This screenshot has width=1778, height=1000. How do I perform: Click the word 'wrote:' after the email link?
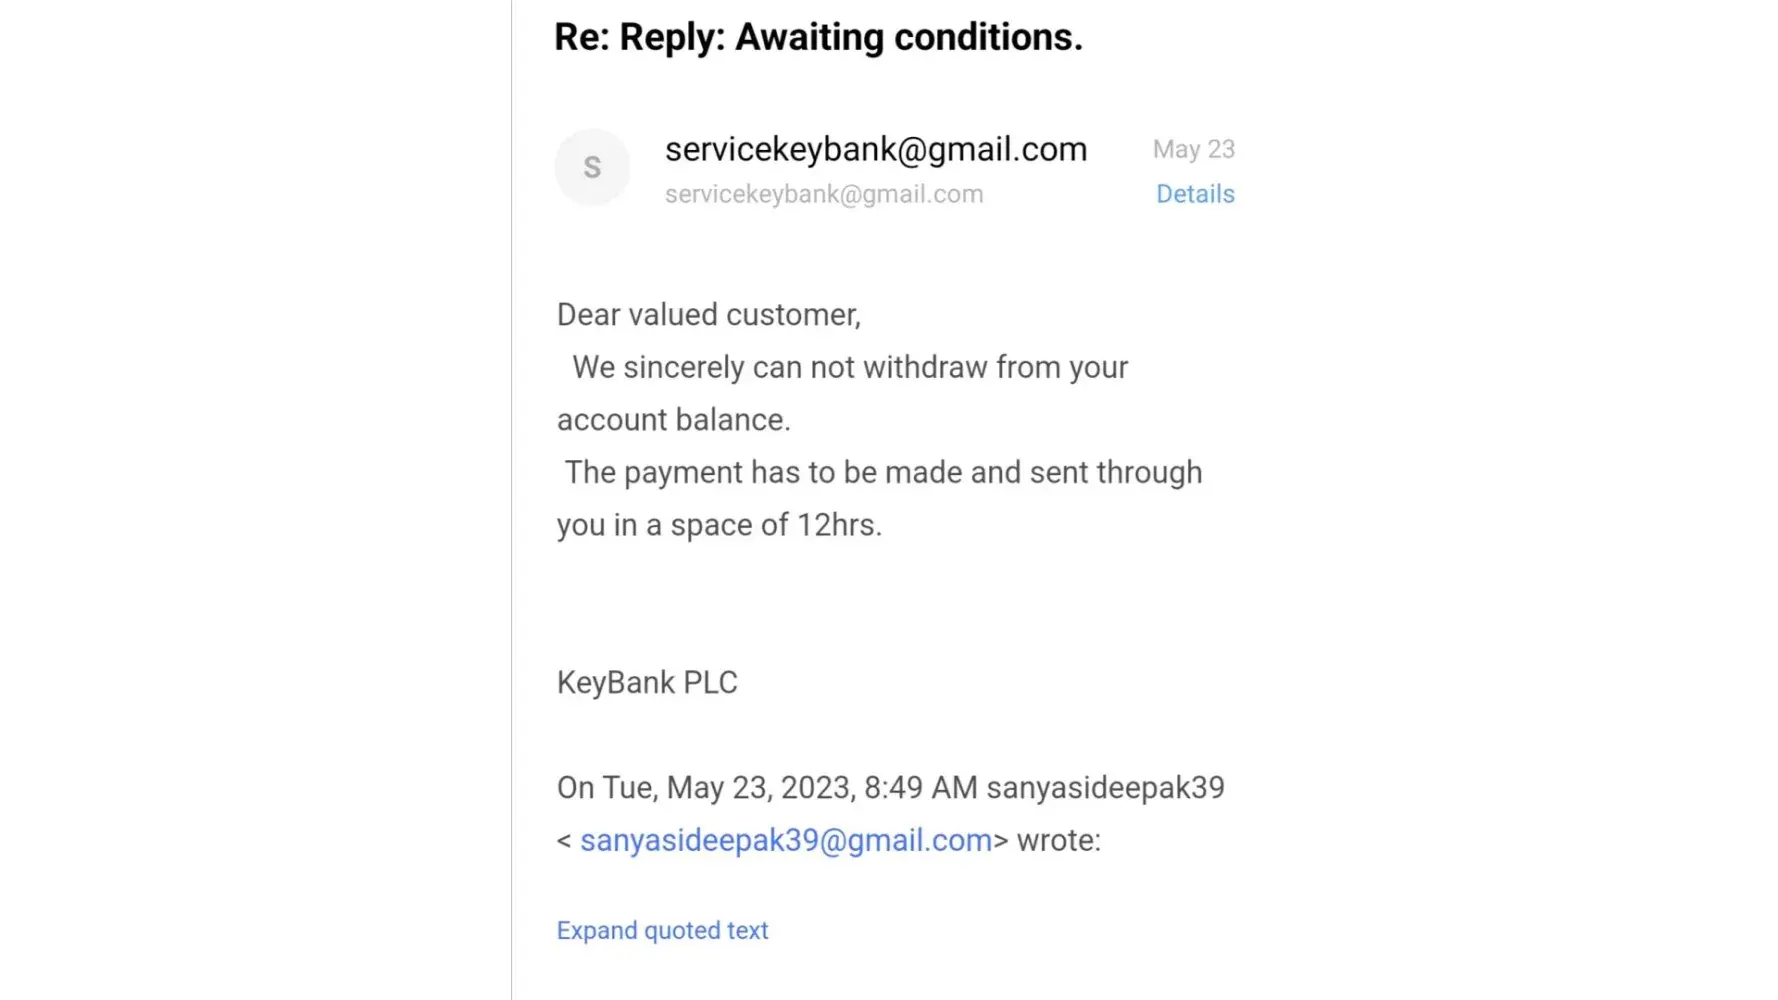tap(1058, 840)
